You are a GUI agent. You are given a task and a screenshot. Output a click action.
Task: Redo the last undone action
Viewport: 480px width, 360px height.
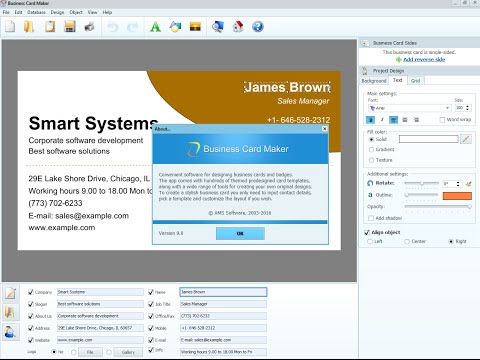tap(133, 27)
